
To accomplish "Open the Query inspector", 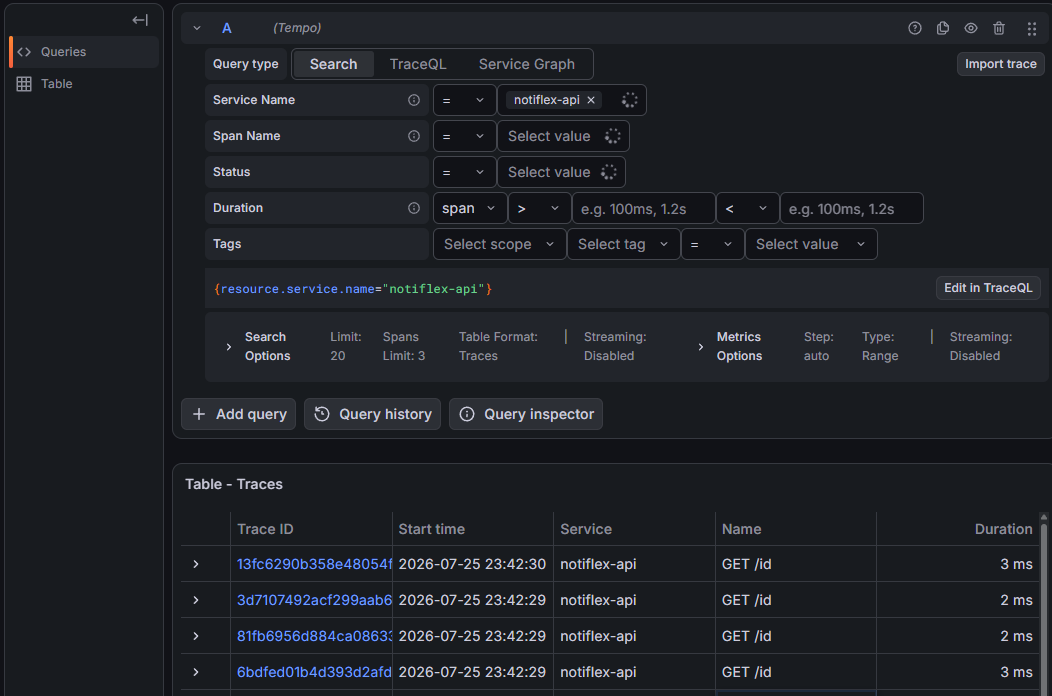I will (x=526, y=414).
